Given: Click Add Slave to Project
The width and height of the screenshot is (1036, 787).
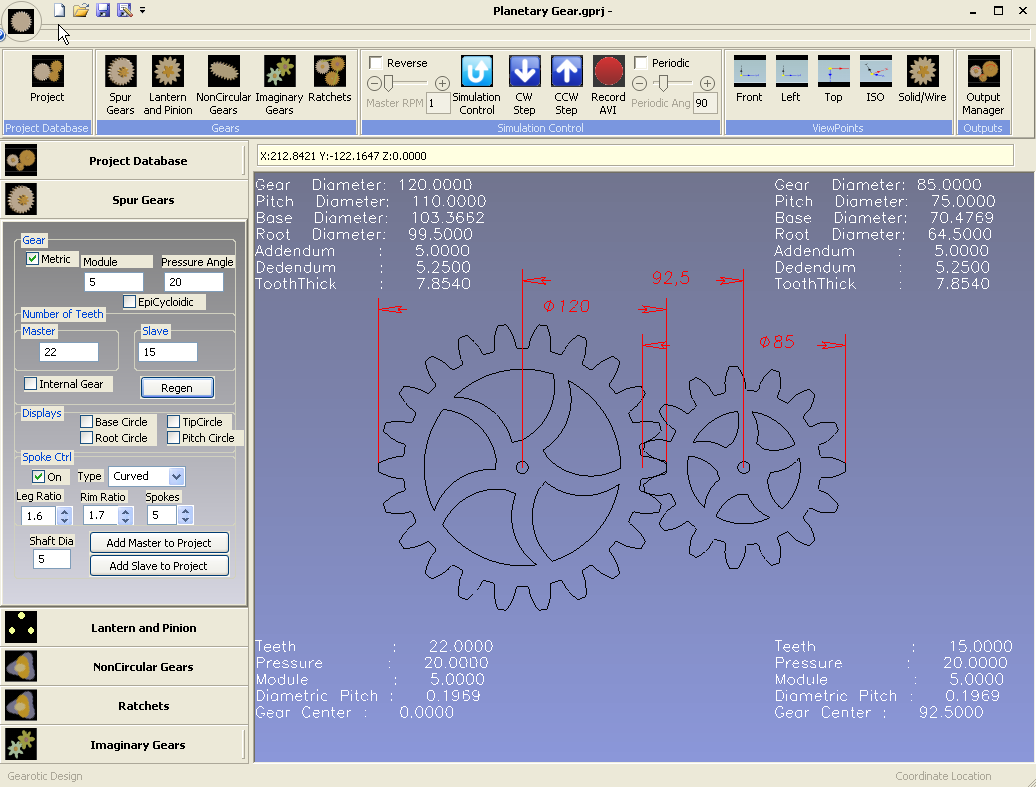Looking at the screenshot, I should click(x=159, y=566).
